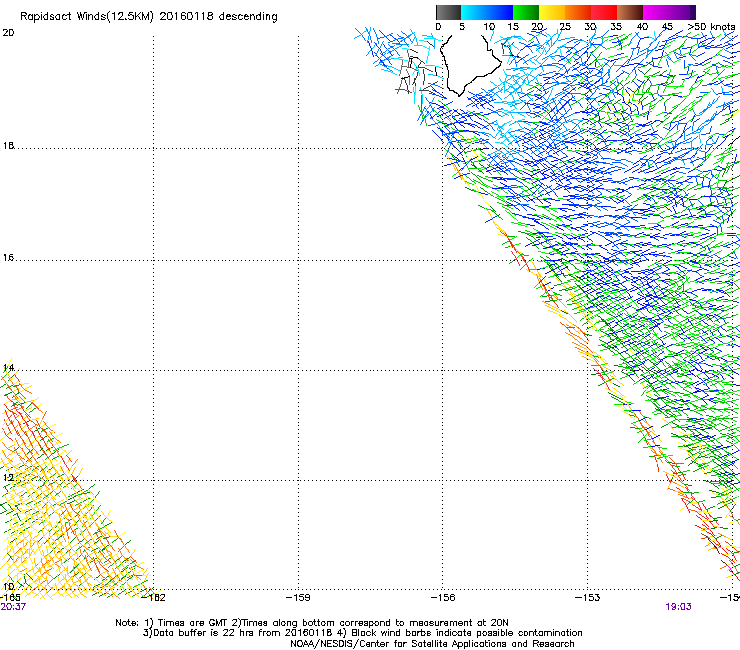Viewport: 740px width, 650px height.
Task: Click the latitude label 14
Action: coord(8,368)
